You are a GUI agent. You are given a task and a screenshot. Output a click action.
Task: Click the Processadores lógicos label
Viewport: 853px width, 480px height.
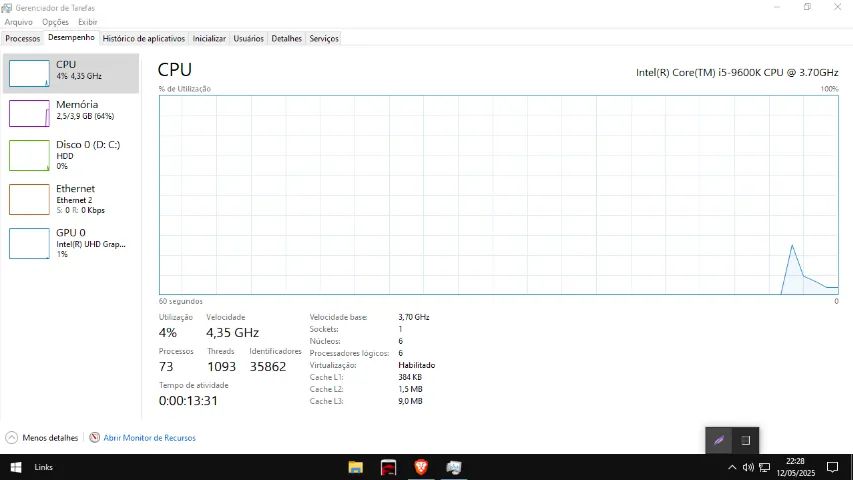(x=349, y=353)
